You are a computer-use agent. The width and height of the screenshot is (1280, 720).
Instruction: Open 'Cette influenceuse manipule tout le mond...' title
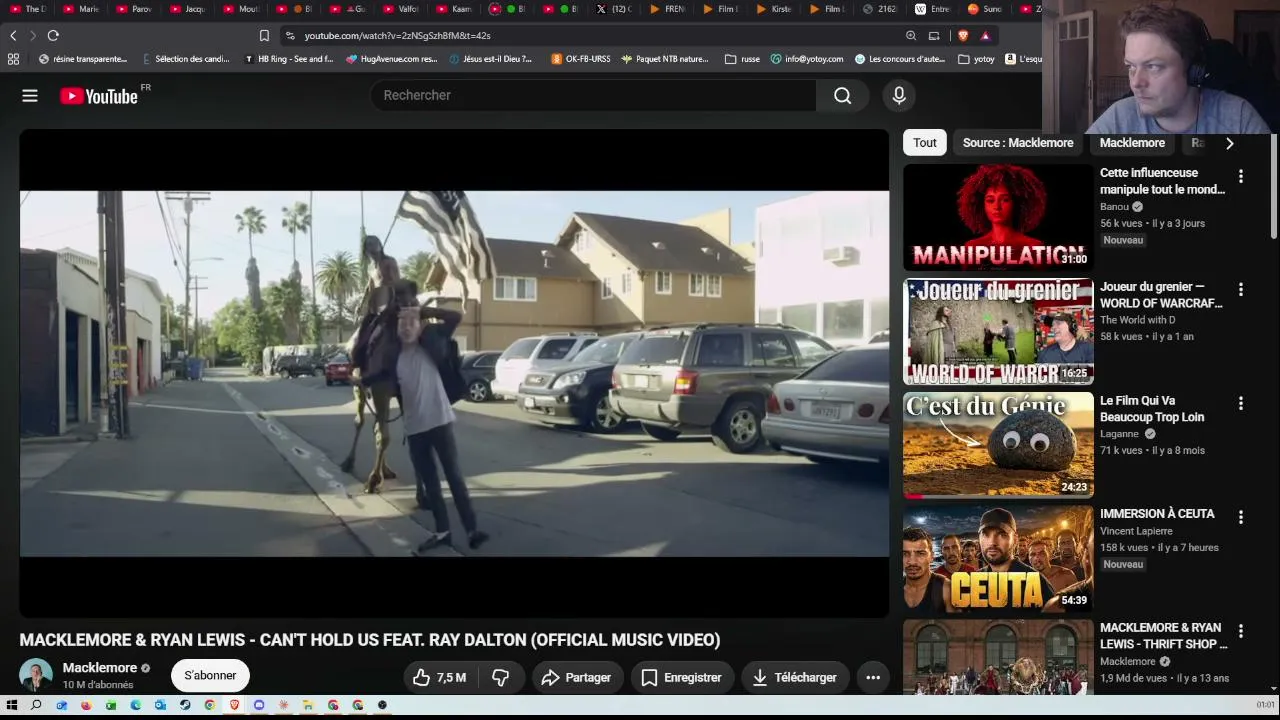1162,181
